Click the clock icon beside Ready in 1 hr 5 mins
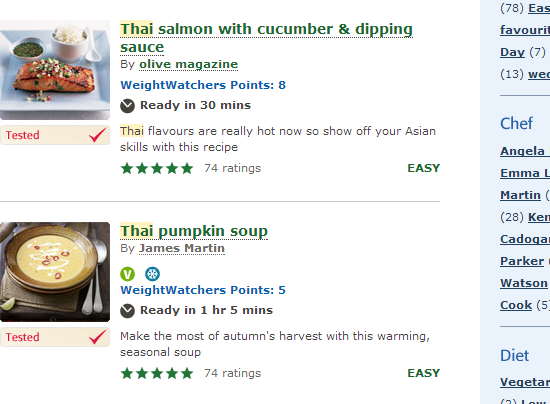The height and width of the screenshot is (404, 550). (x=127, y=311)
